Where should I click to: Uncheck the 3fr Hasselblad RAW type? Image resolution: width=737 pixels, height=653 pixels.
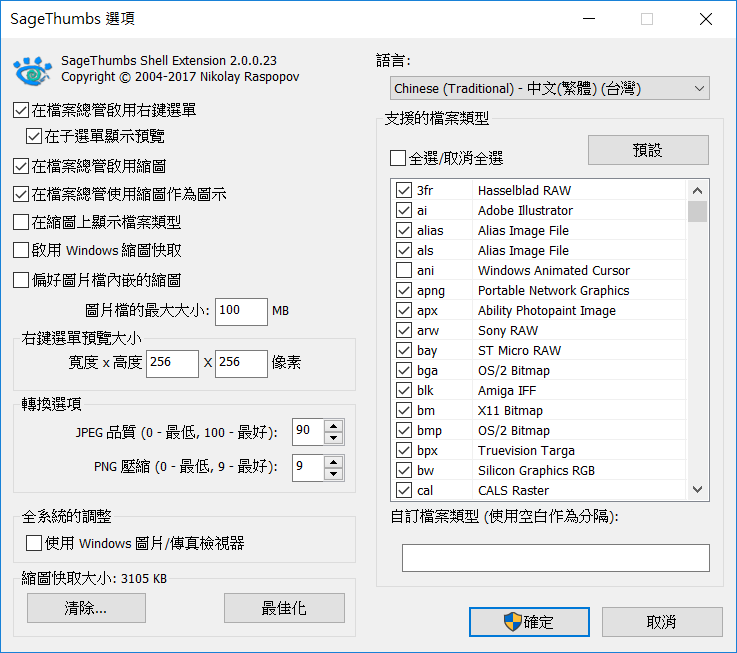(x=404, y=190)
